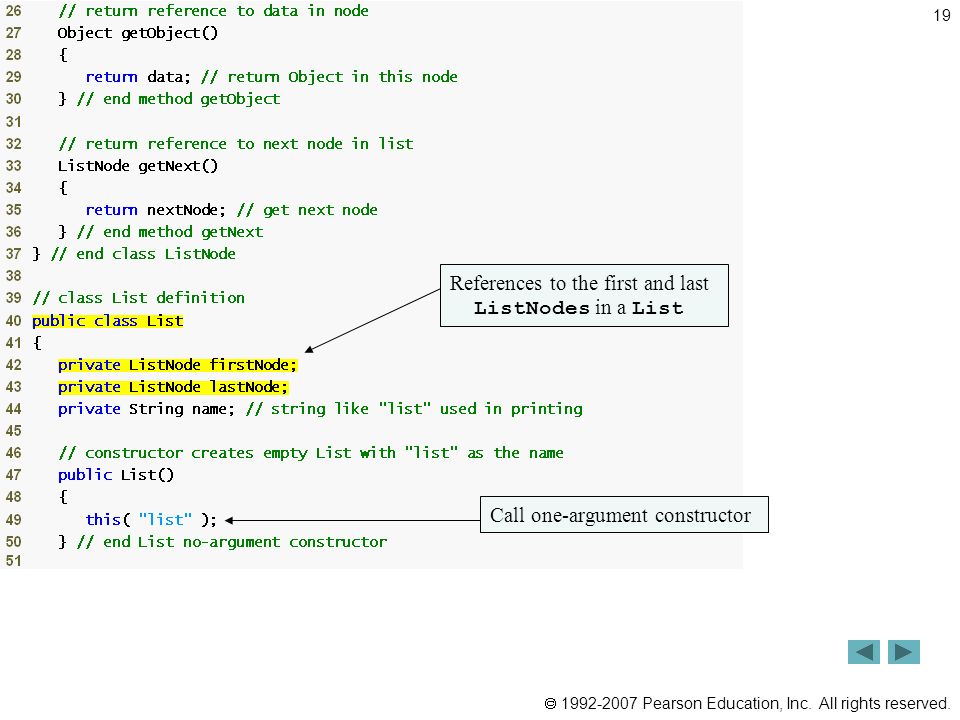Screen dimensions: 960x720
Task: Click '// string like "list" used in printing'
Action: [x=414, y=409]
